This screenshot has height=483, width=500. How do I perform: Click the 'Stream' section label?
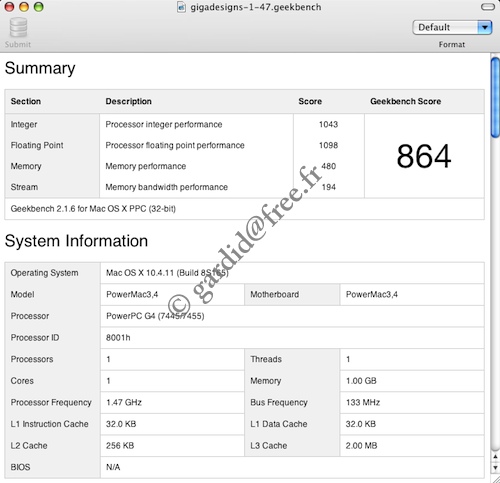point(24,187)
